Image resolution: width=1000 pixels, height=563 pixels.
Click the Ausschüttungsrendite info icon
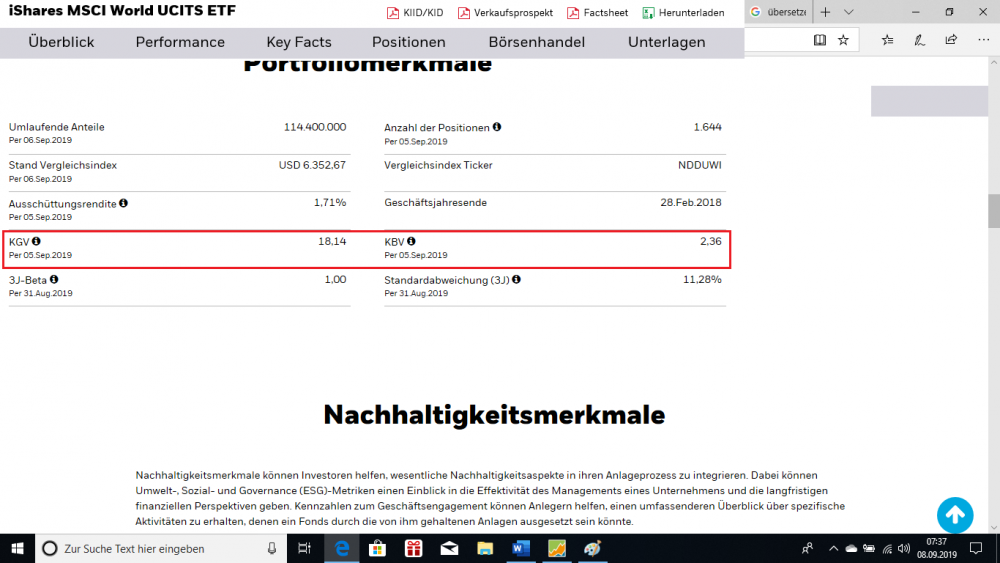(x=123, y=203)
